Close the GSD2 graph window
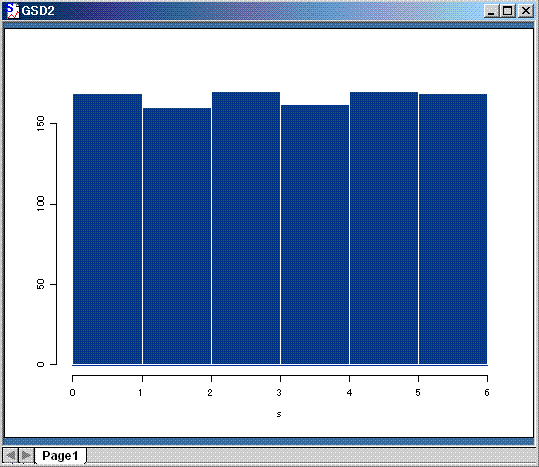Image resolution: width=539 pixels, height=467 pixels. click(x=525, y=11)
